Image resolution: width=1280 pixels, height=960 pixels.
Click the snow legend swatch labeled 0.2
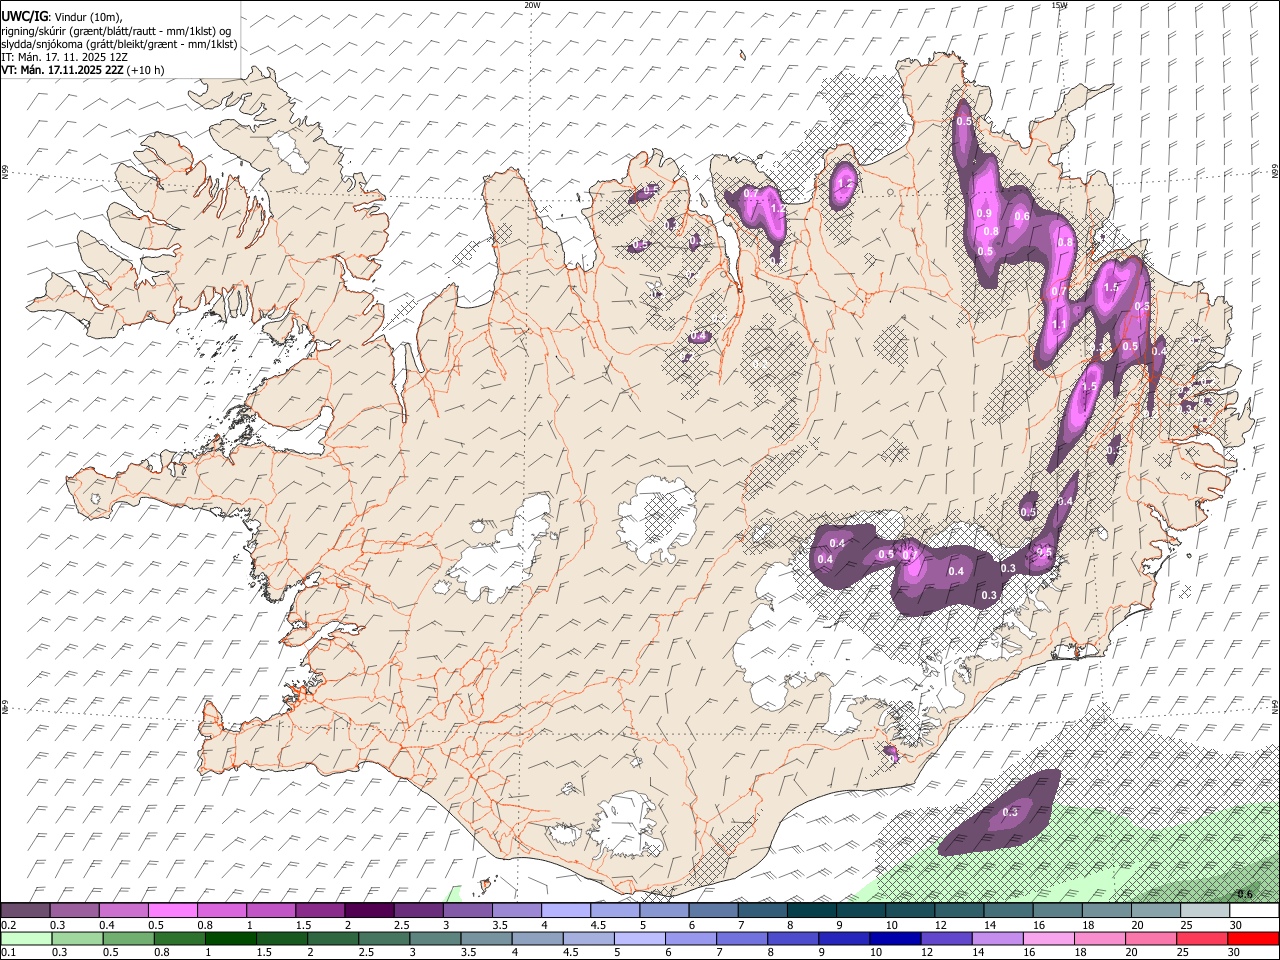pyautogui.click(x=26, y=911)
